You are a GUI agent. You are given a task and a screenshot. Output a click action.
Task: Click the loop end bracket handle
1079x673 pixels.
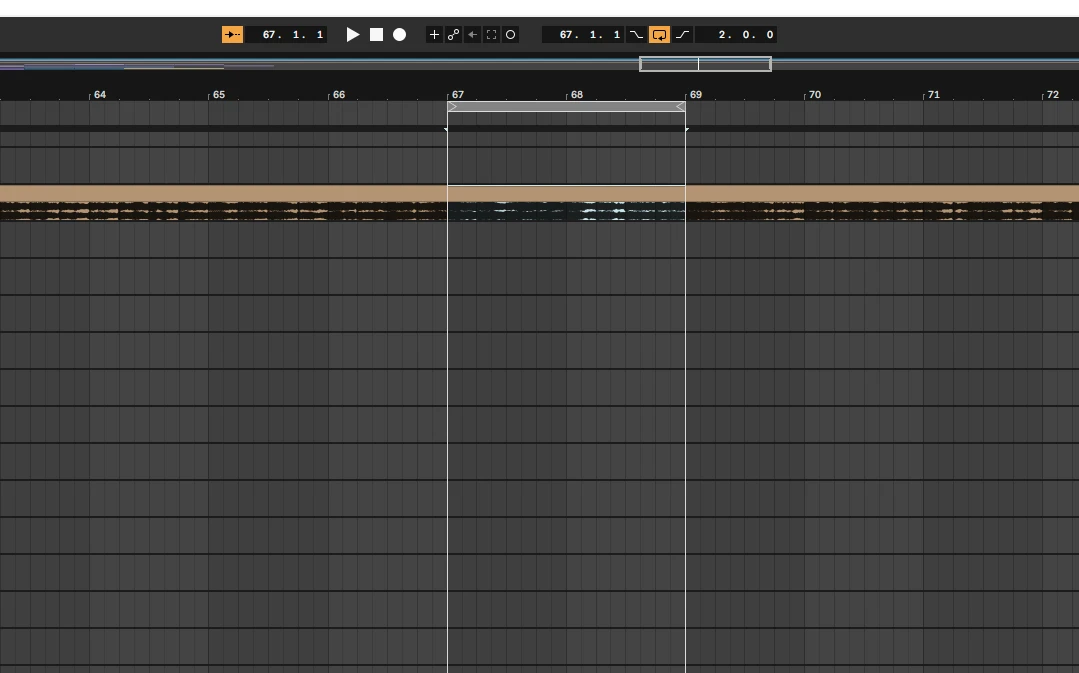680,107
